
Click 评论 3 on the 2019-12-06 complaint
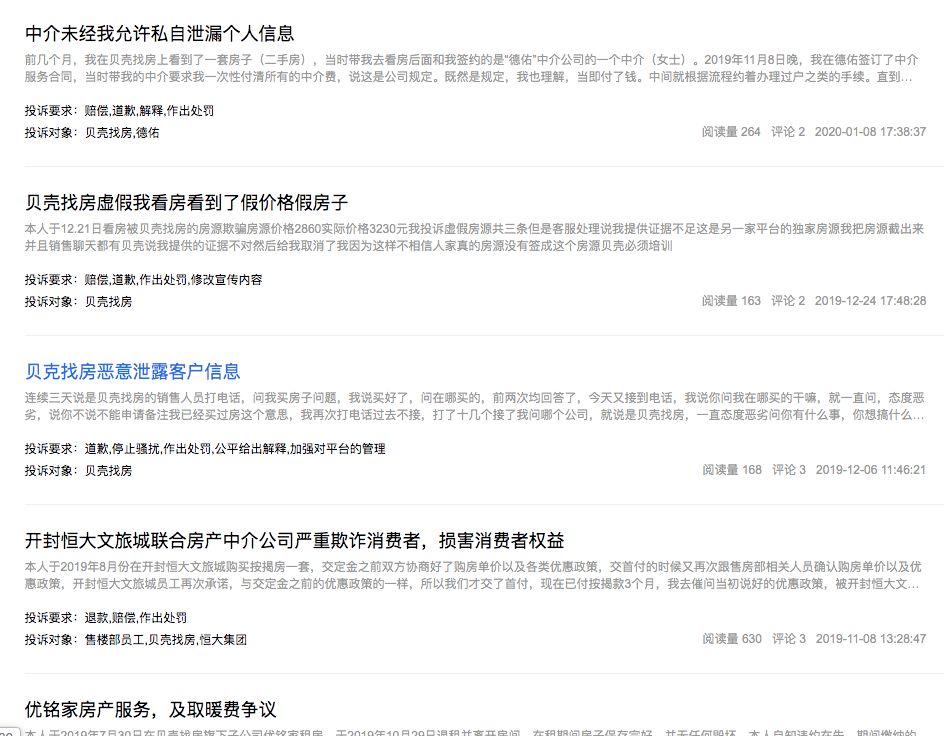[x=788, y=470]
